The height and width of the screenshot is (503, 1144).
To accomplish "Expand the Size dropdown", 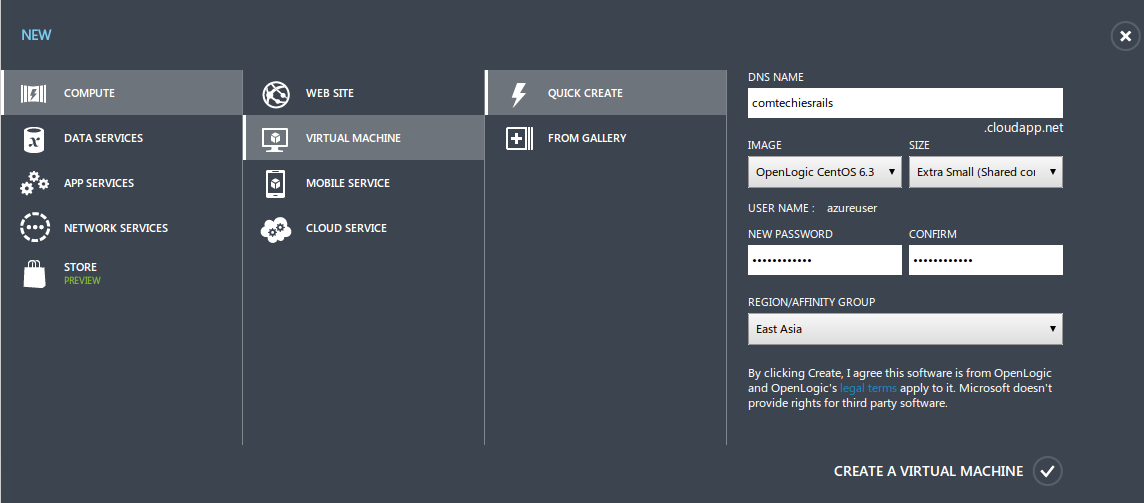I will tap(985, 172).
